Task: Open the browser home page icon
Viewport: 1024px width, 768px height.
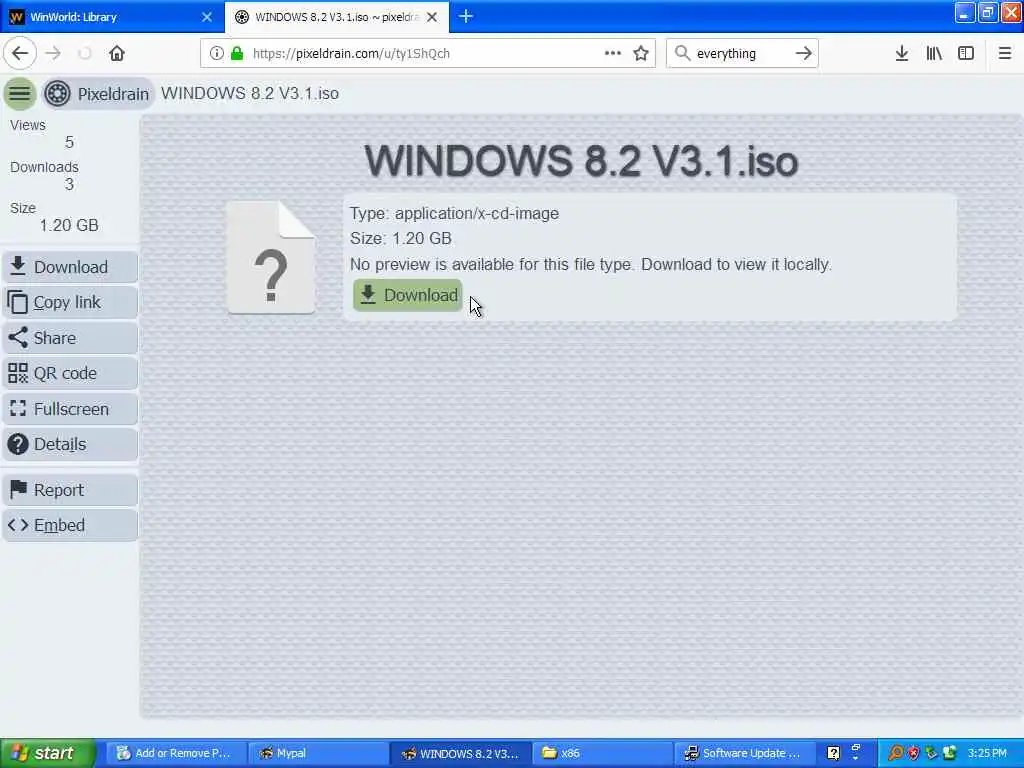Action: (117, 53)
